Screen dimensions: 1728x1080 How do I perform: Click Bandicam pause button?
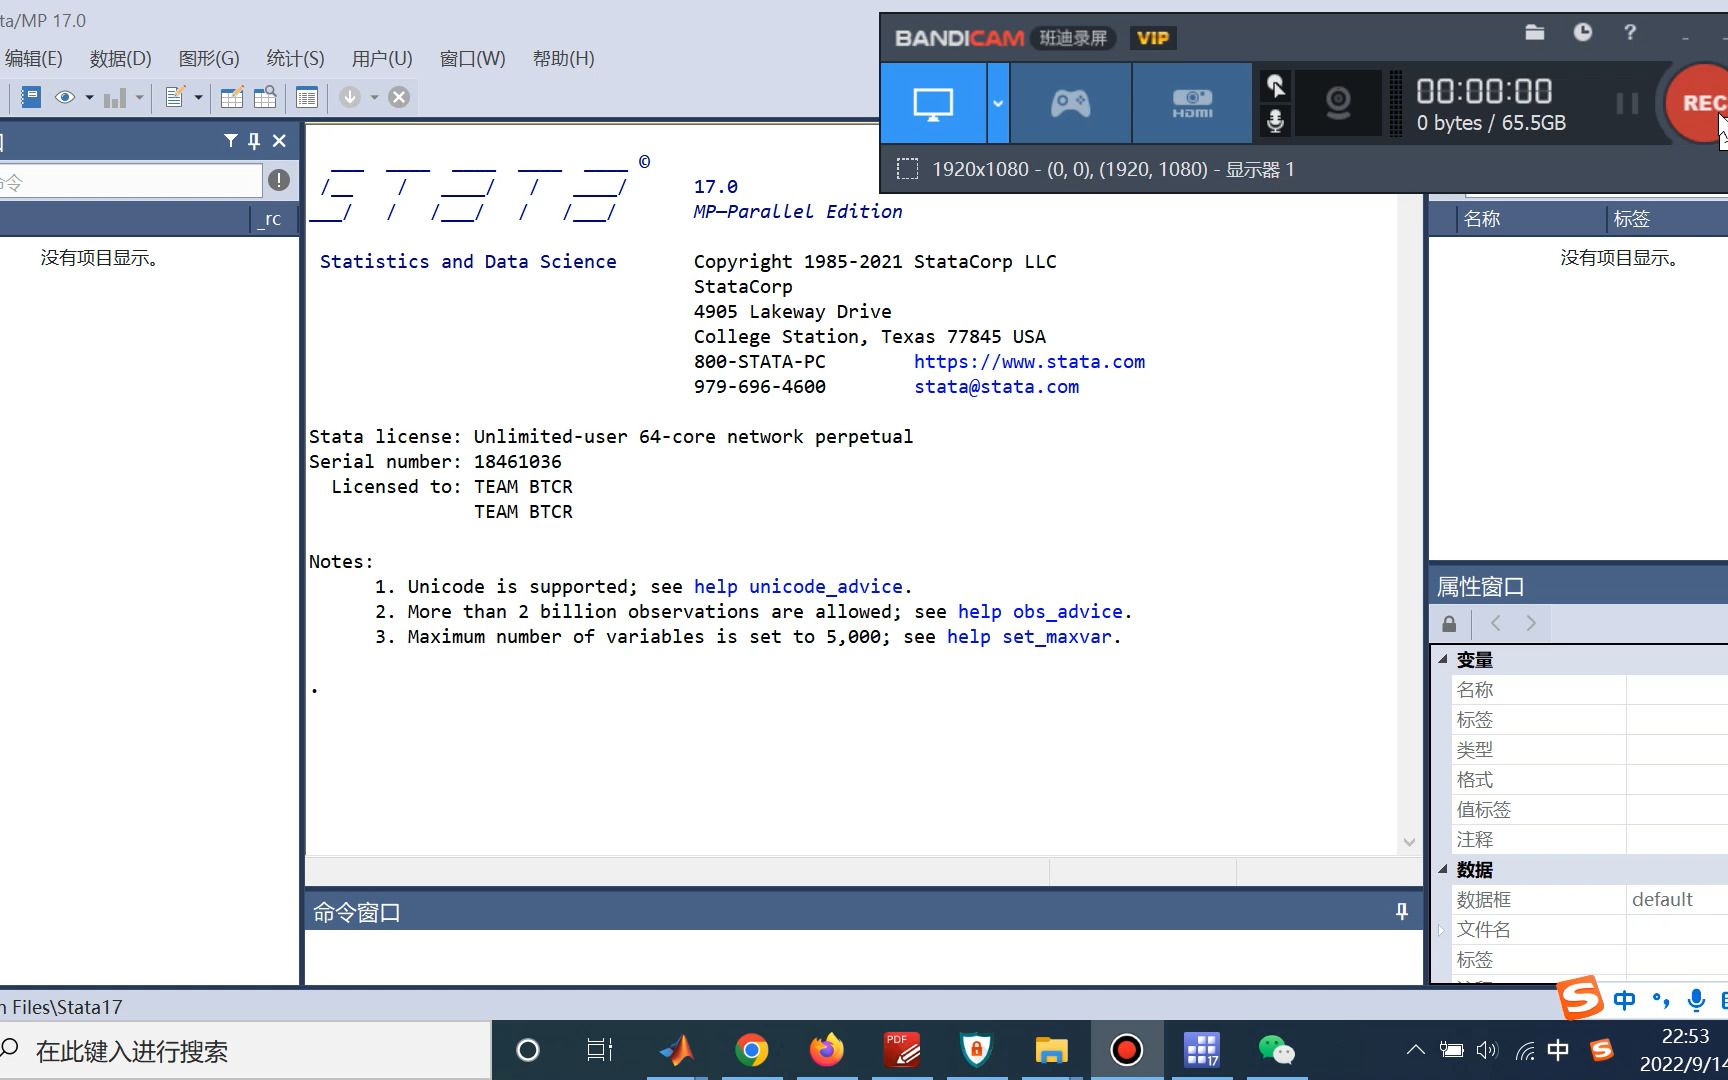[x=1628, y=103]
